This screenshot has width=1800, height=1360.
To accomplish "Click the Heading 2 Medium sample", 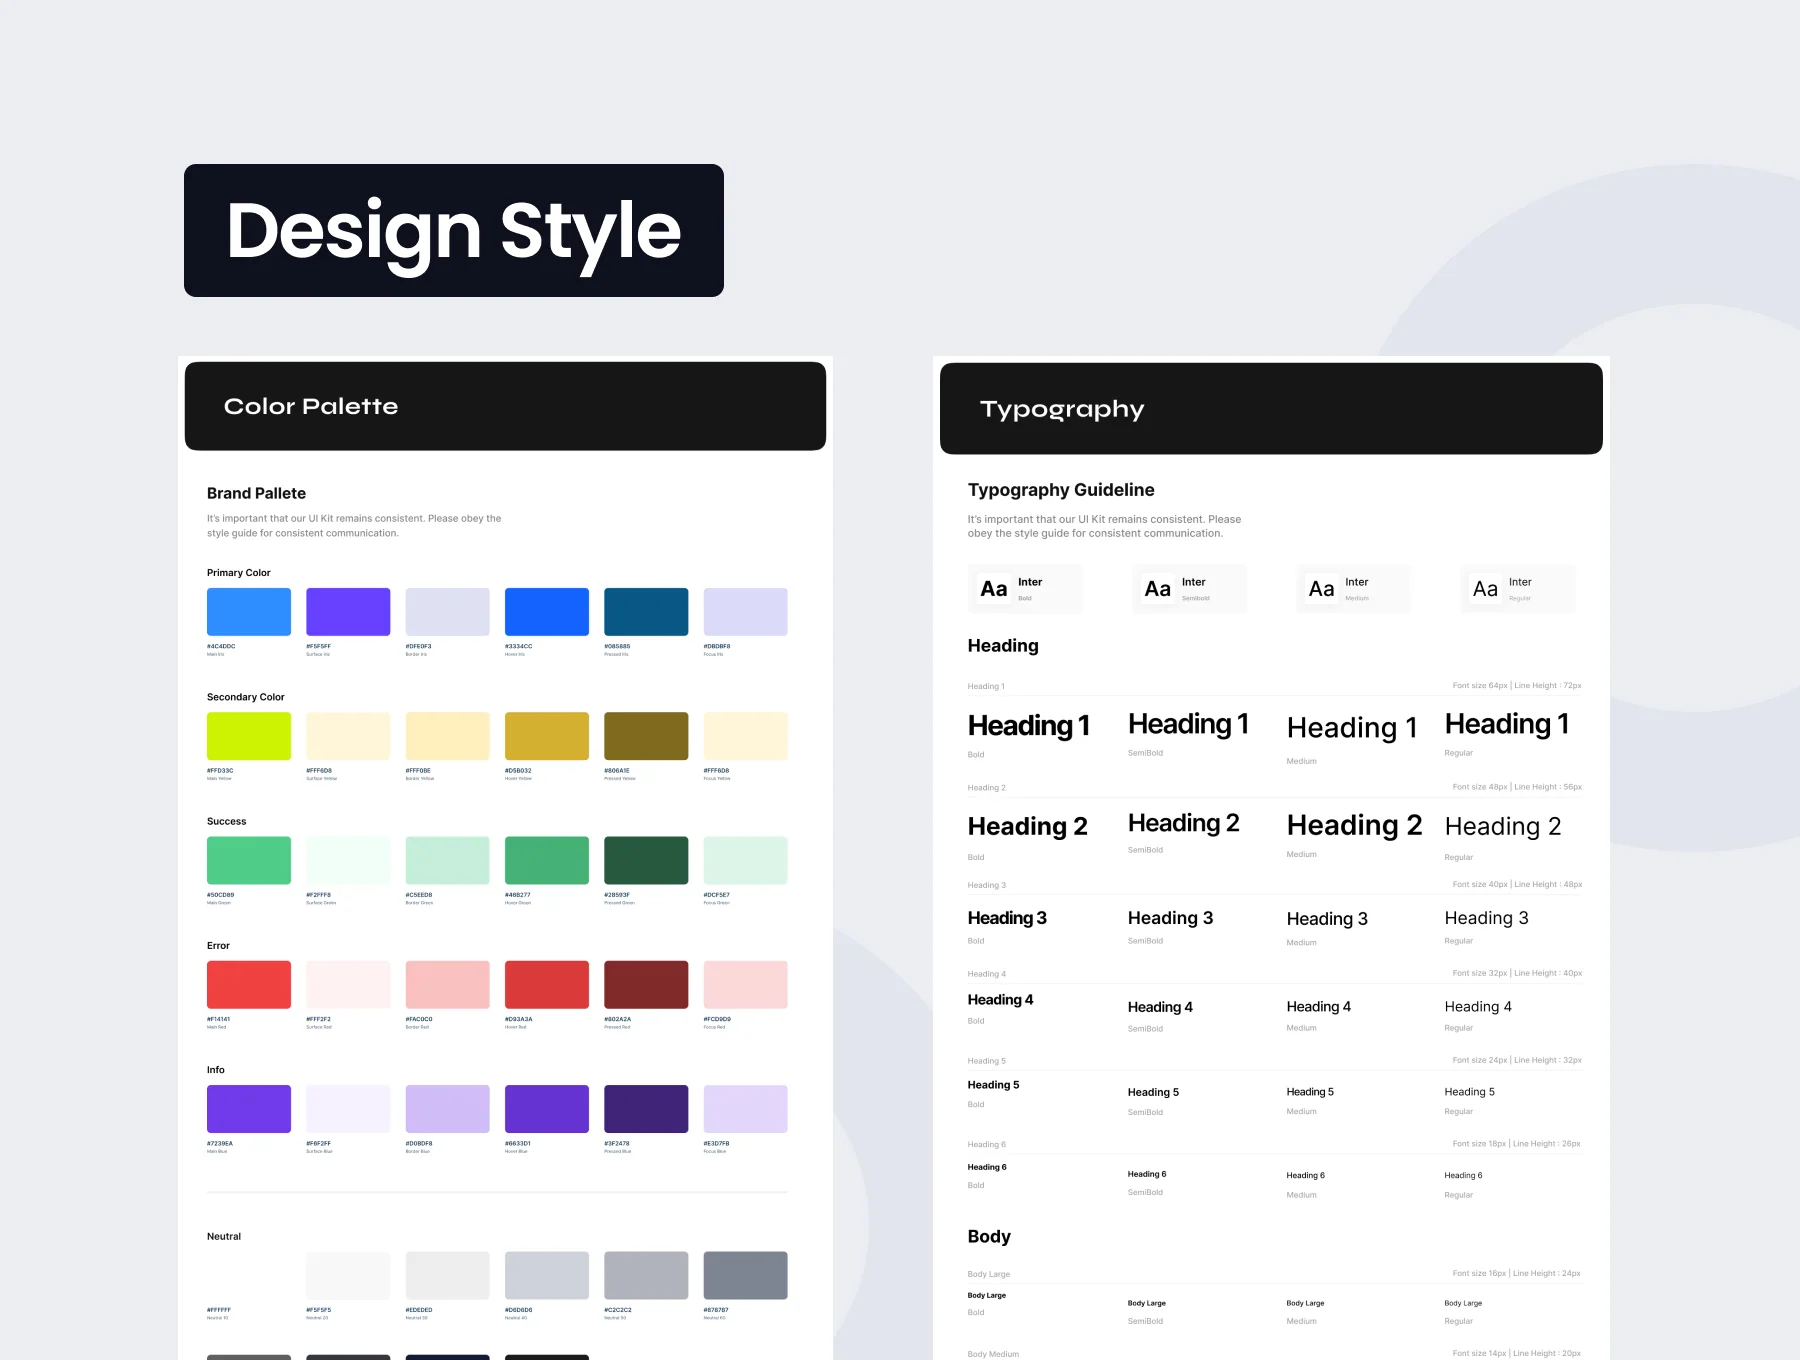I will coord(1354,825).
